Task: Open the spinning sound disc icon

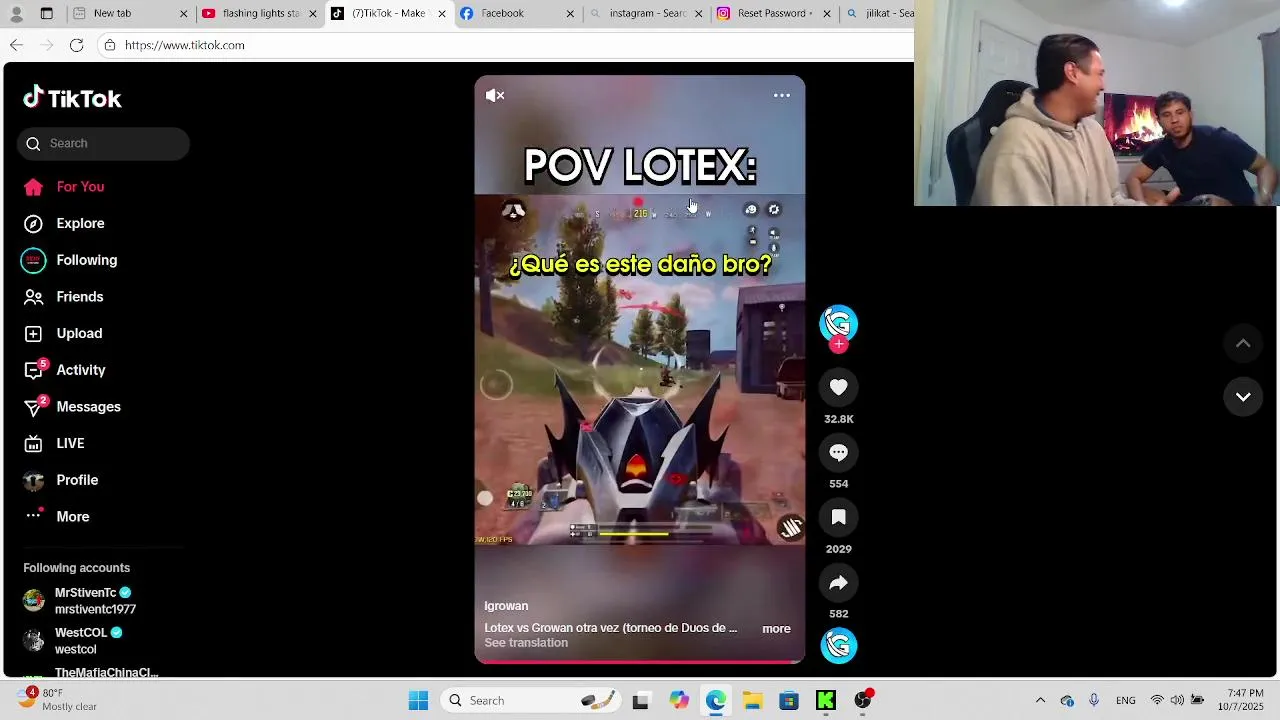Action: [x=838, y=646]
